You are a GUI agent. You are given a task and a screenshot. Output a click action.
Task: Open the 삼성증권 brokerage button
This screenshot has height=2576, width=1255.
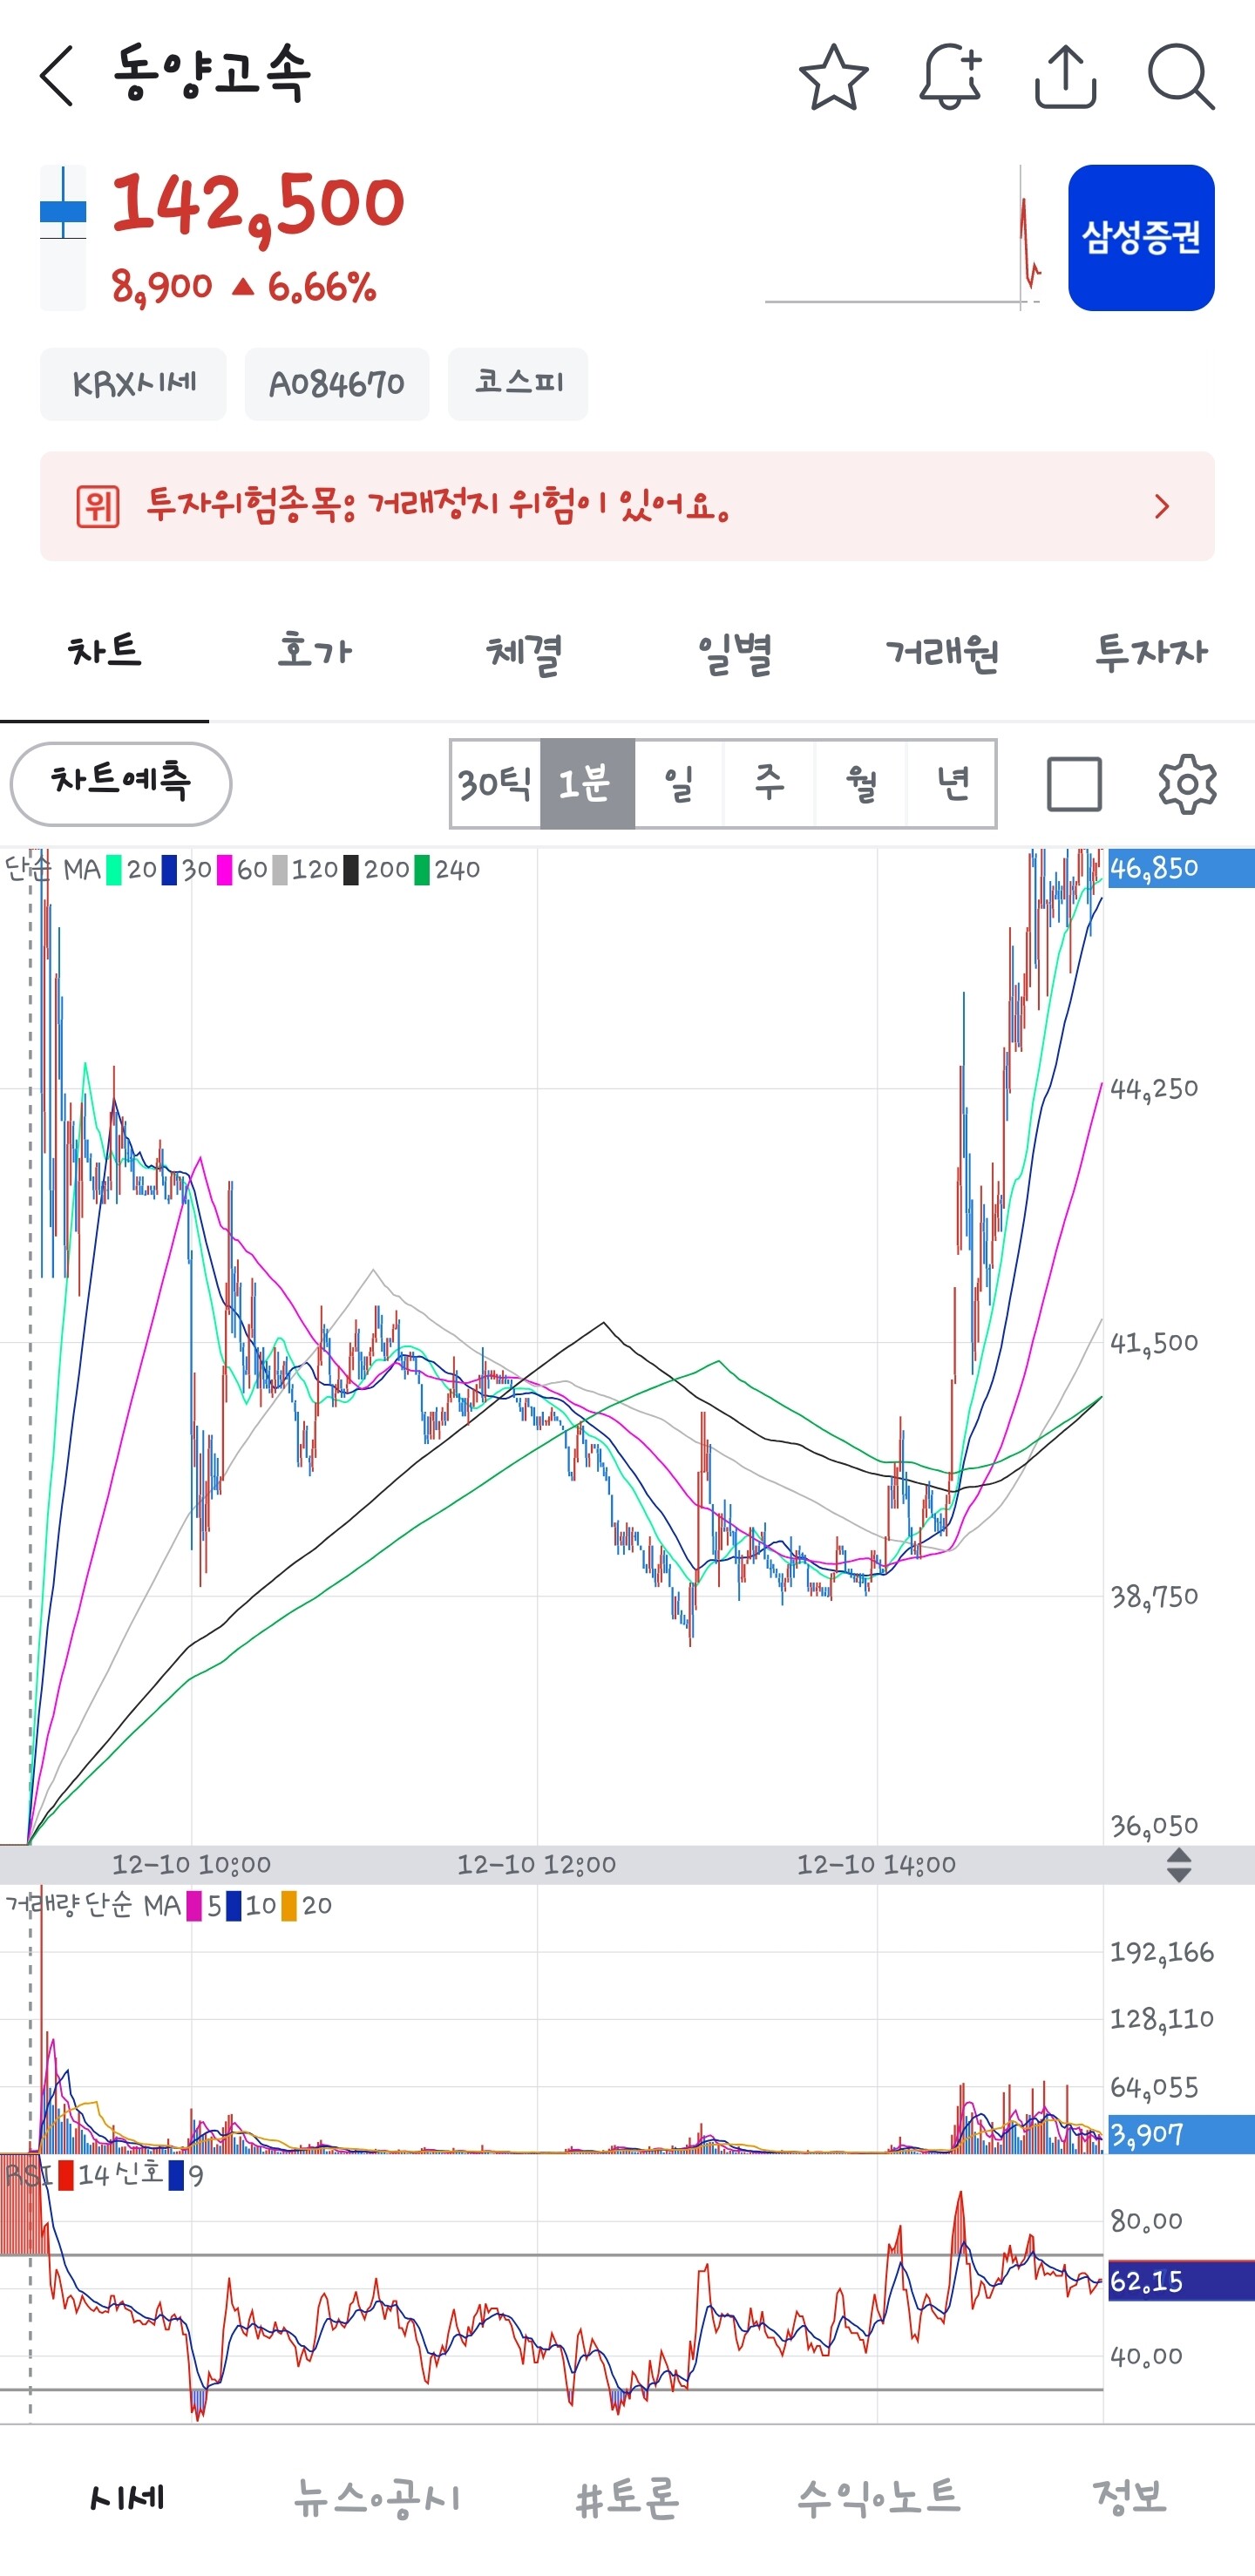pyautogui.click(x=1141, y=238)
